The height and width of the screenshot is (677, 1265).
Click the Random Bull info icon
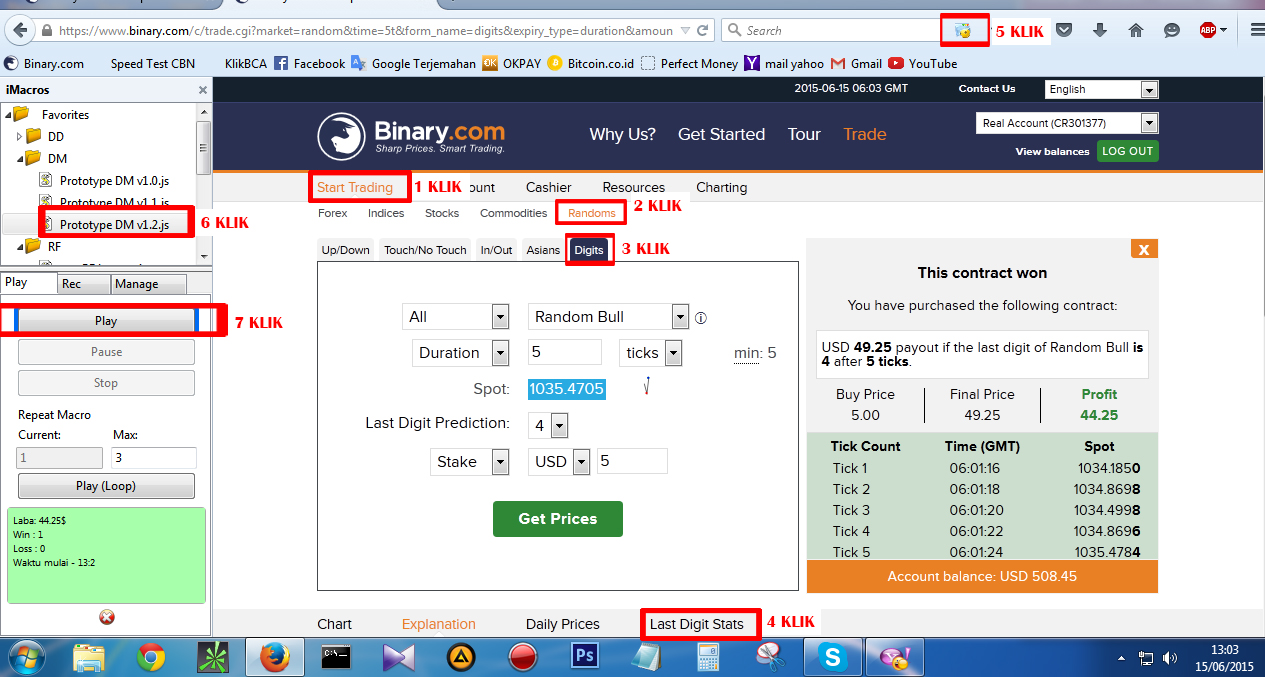(701, 318)
